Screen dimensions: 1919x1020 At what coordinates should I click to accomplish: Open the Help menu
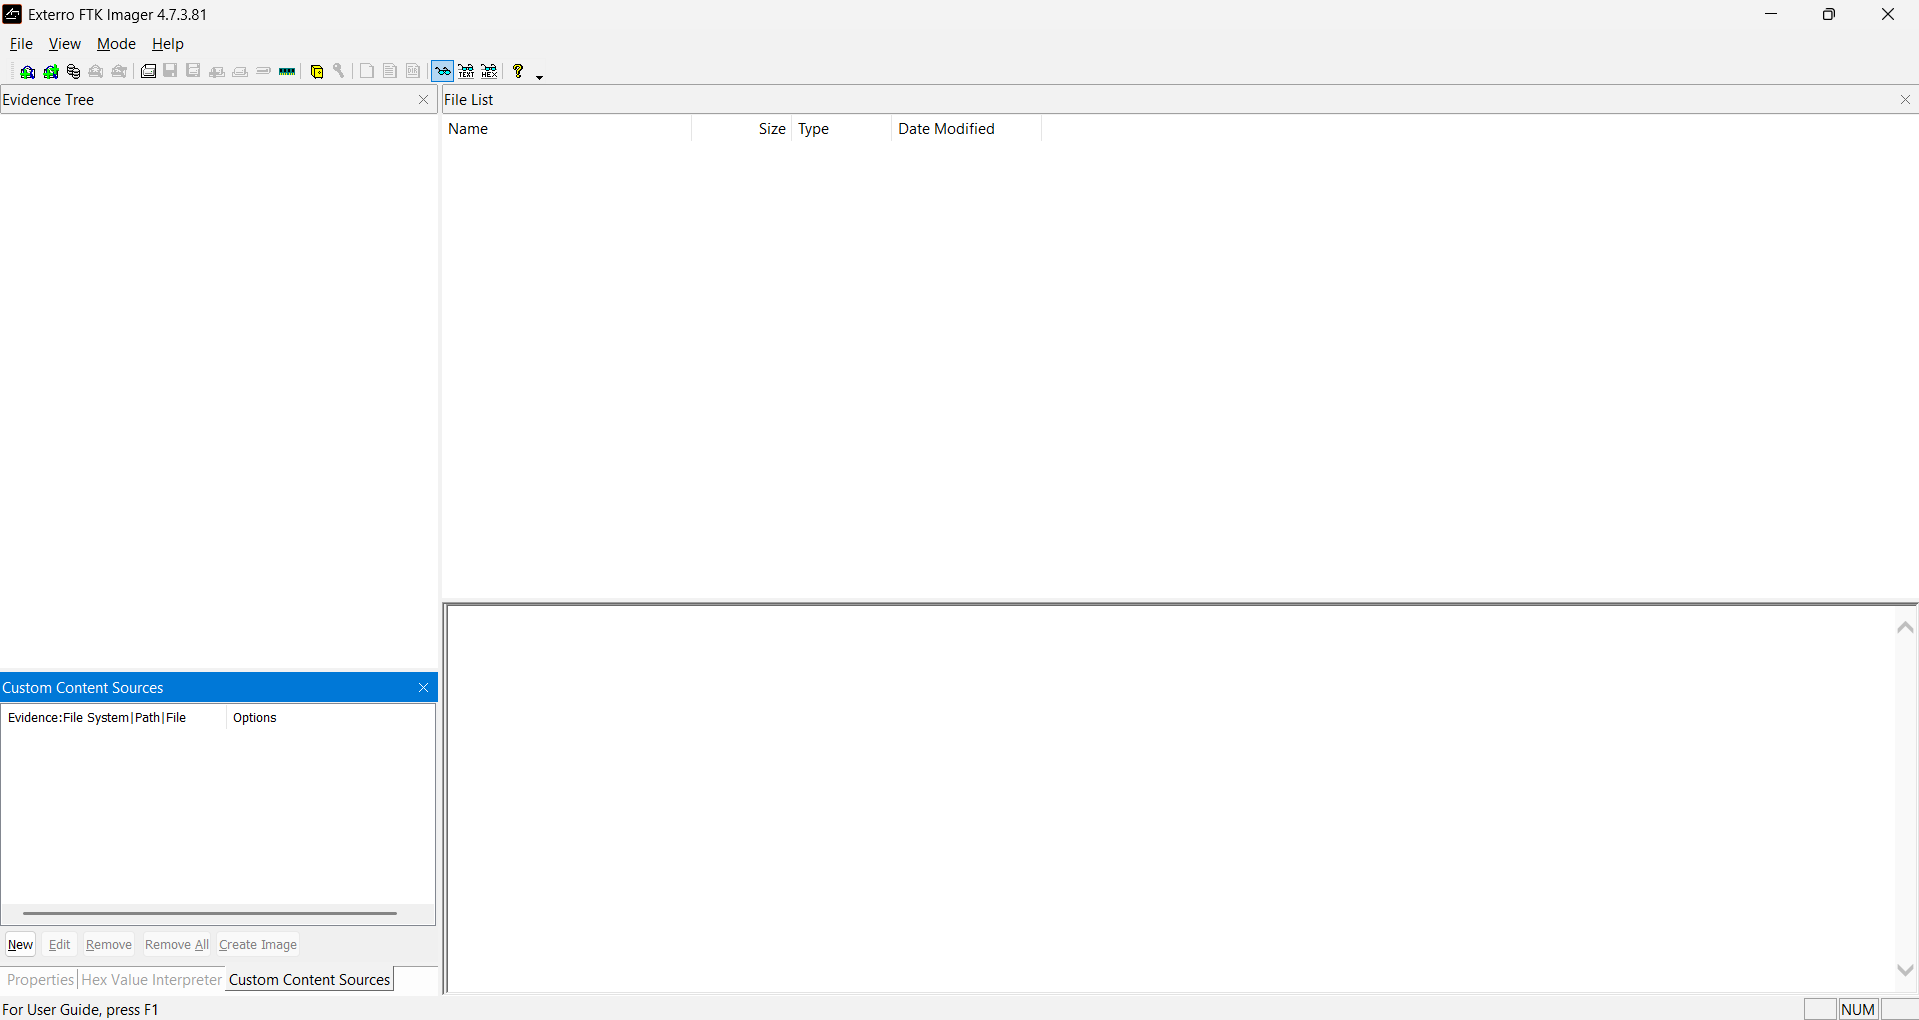pos(168,44)
